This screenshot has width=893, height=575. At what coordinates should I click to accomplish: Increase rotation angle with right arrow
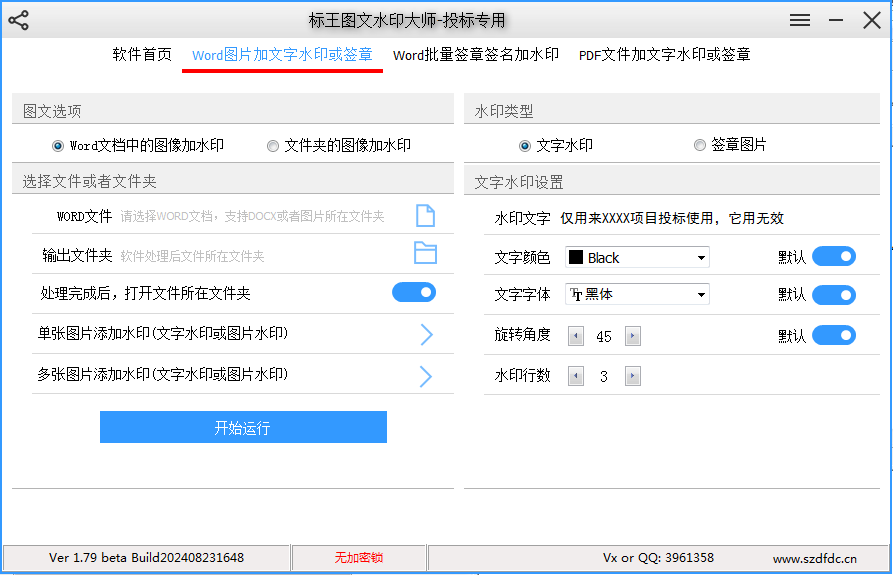coord(633,336)
